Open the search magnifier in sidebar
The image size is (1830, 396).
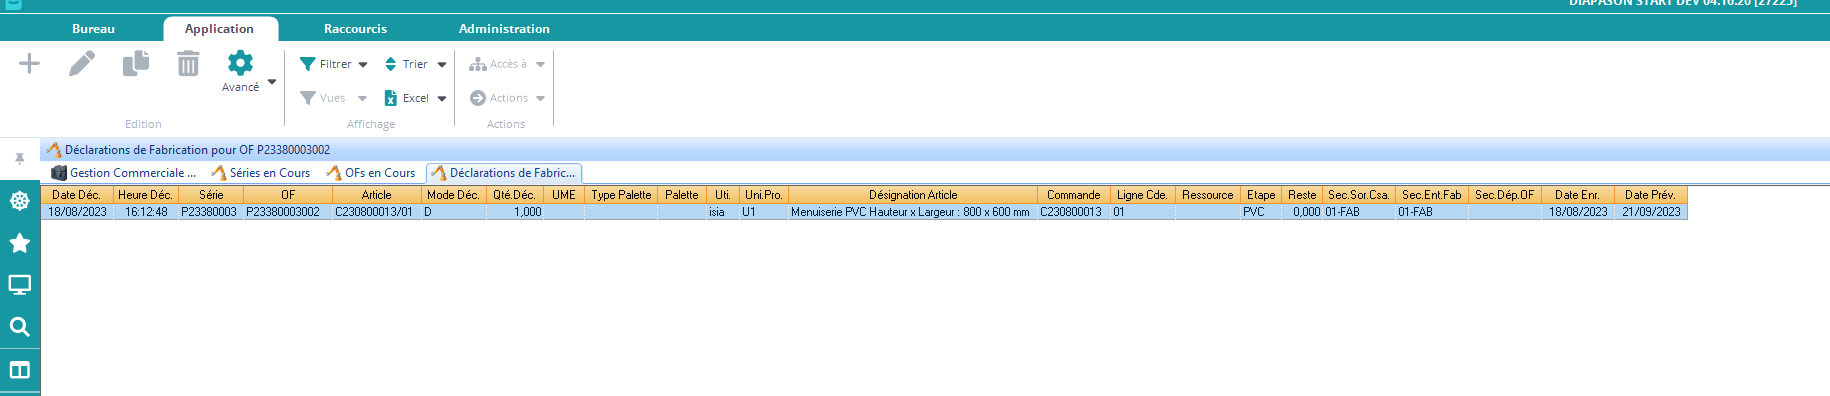click(x=19, y=327)
